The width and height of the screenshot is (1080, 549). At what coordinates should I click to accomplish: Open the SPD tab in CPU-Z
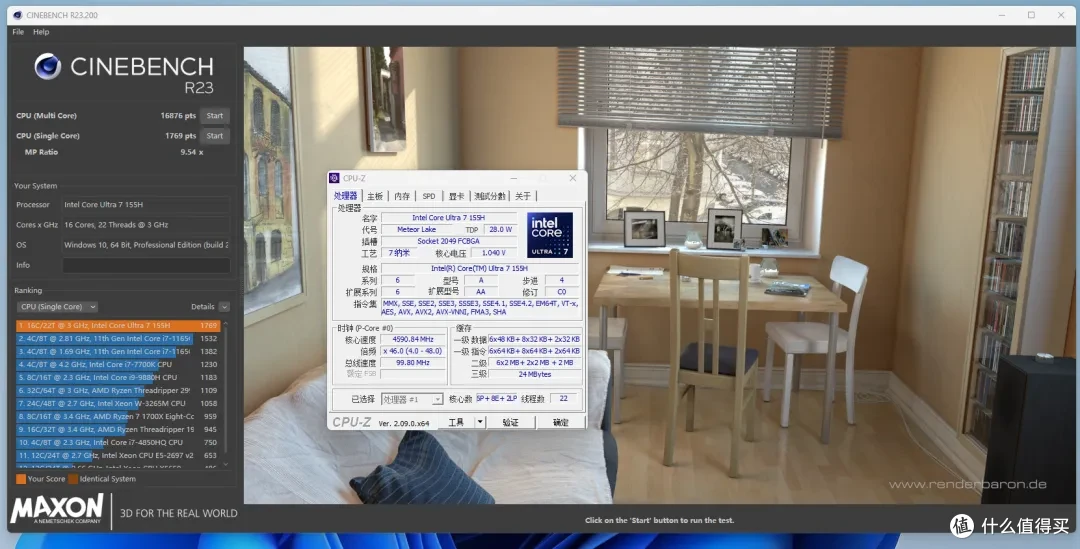click(429, 196)
